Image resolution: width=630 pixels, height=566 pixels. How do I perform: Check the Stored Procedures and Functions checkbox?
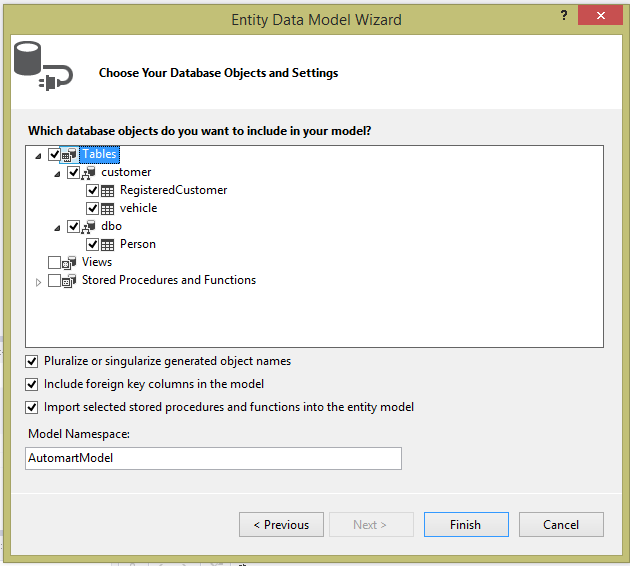[x=54, y=280]
